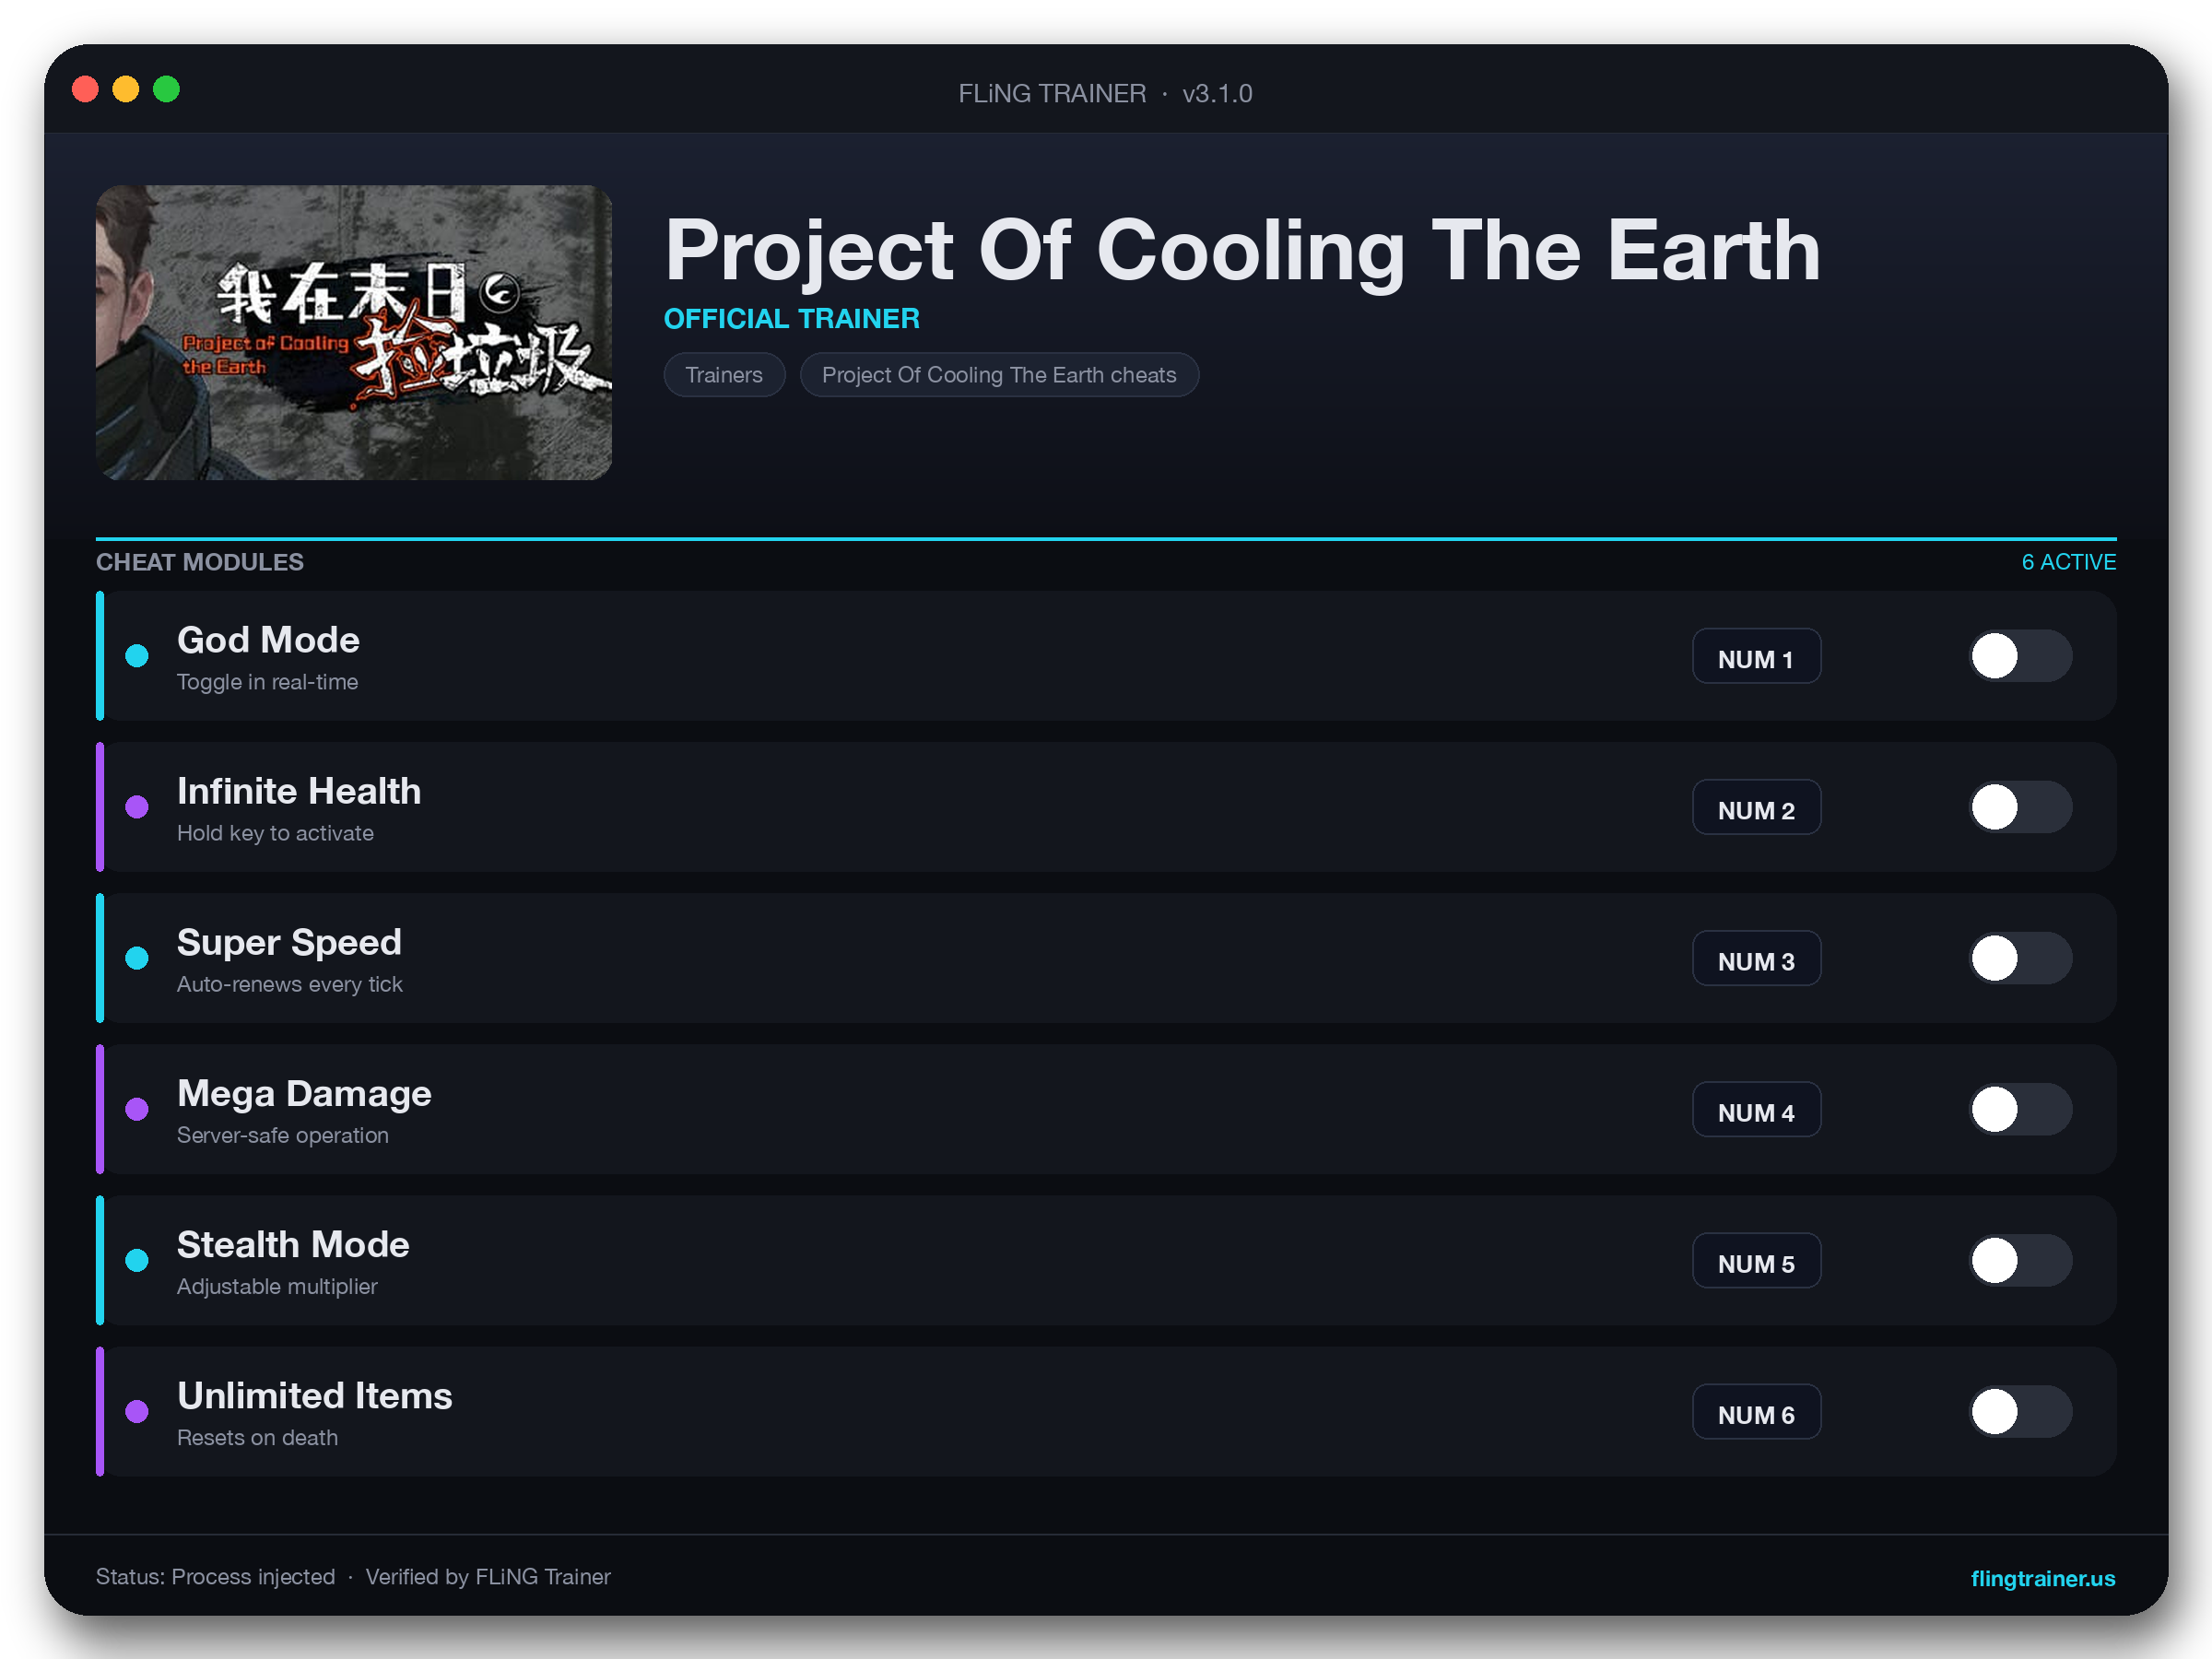Click the game cover thumbnail
The width and height of the screenshot is (2212, 1659).
point(354,332)
